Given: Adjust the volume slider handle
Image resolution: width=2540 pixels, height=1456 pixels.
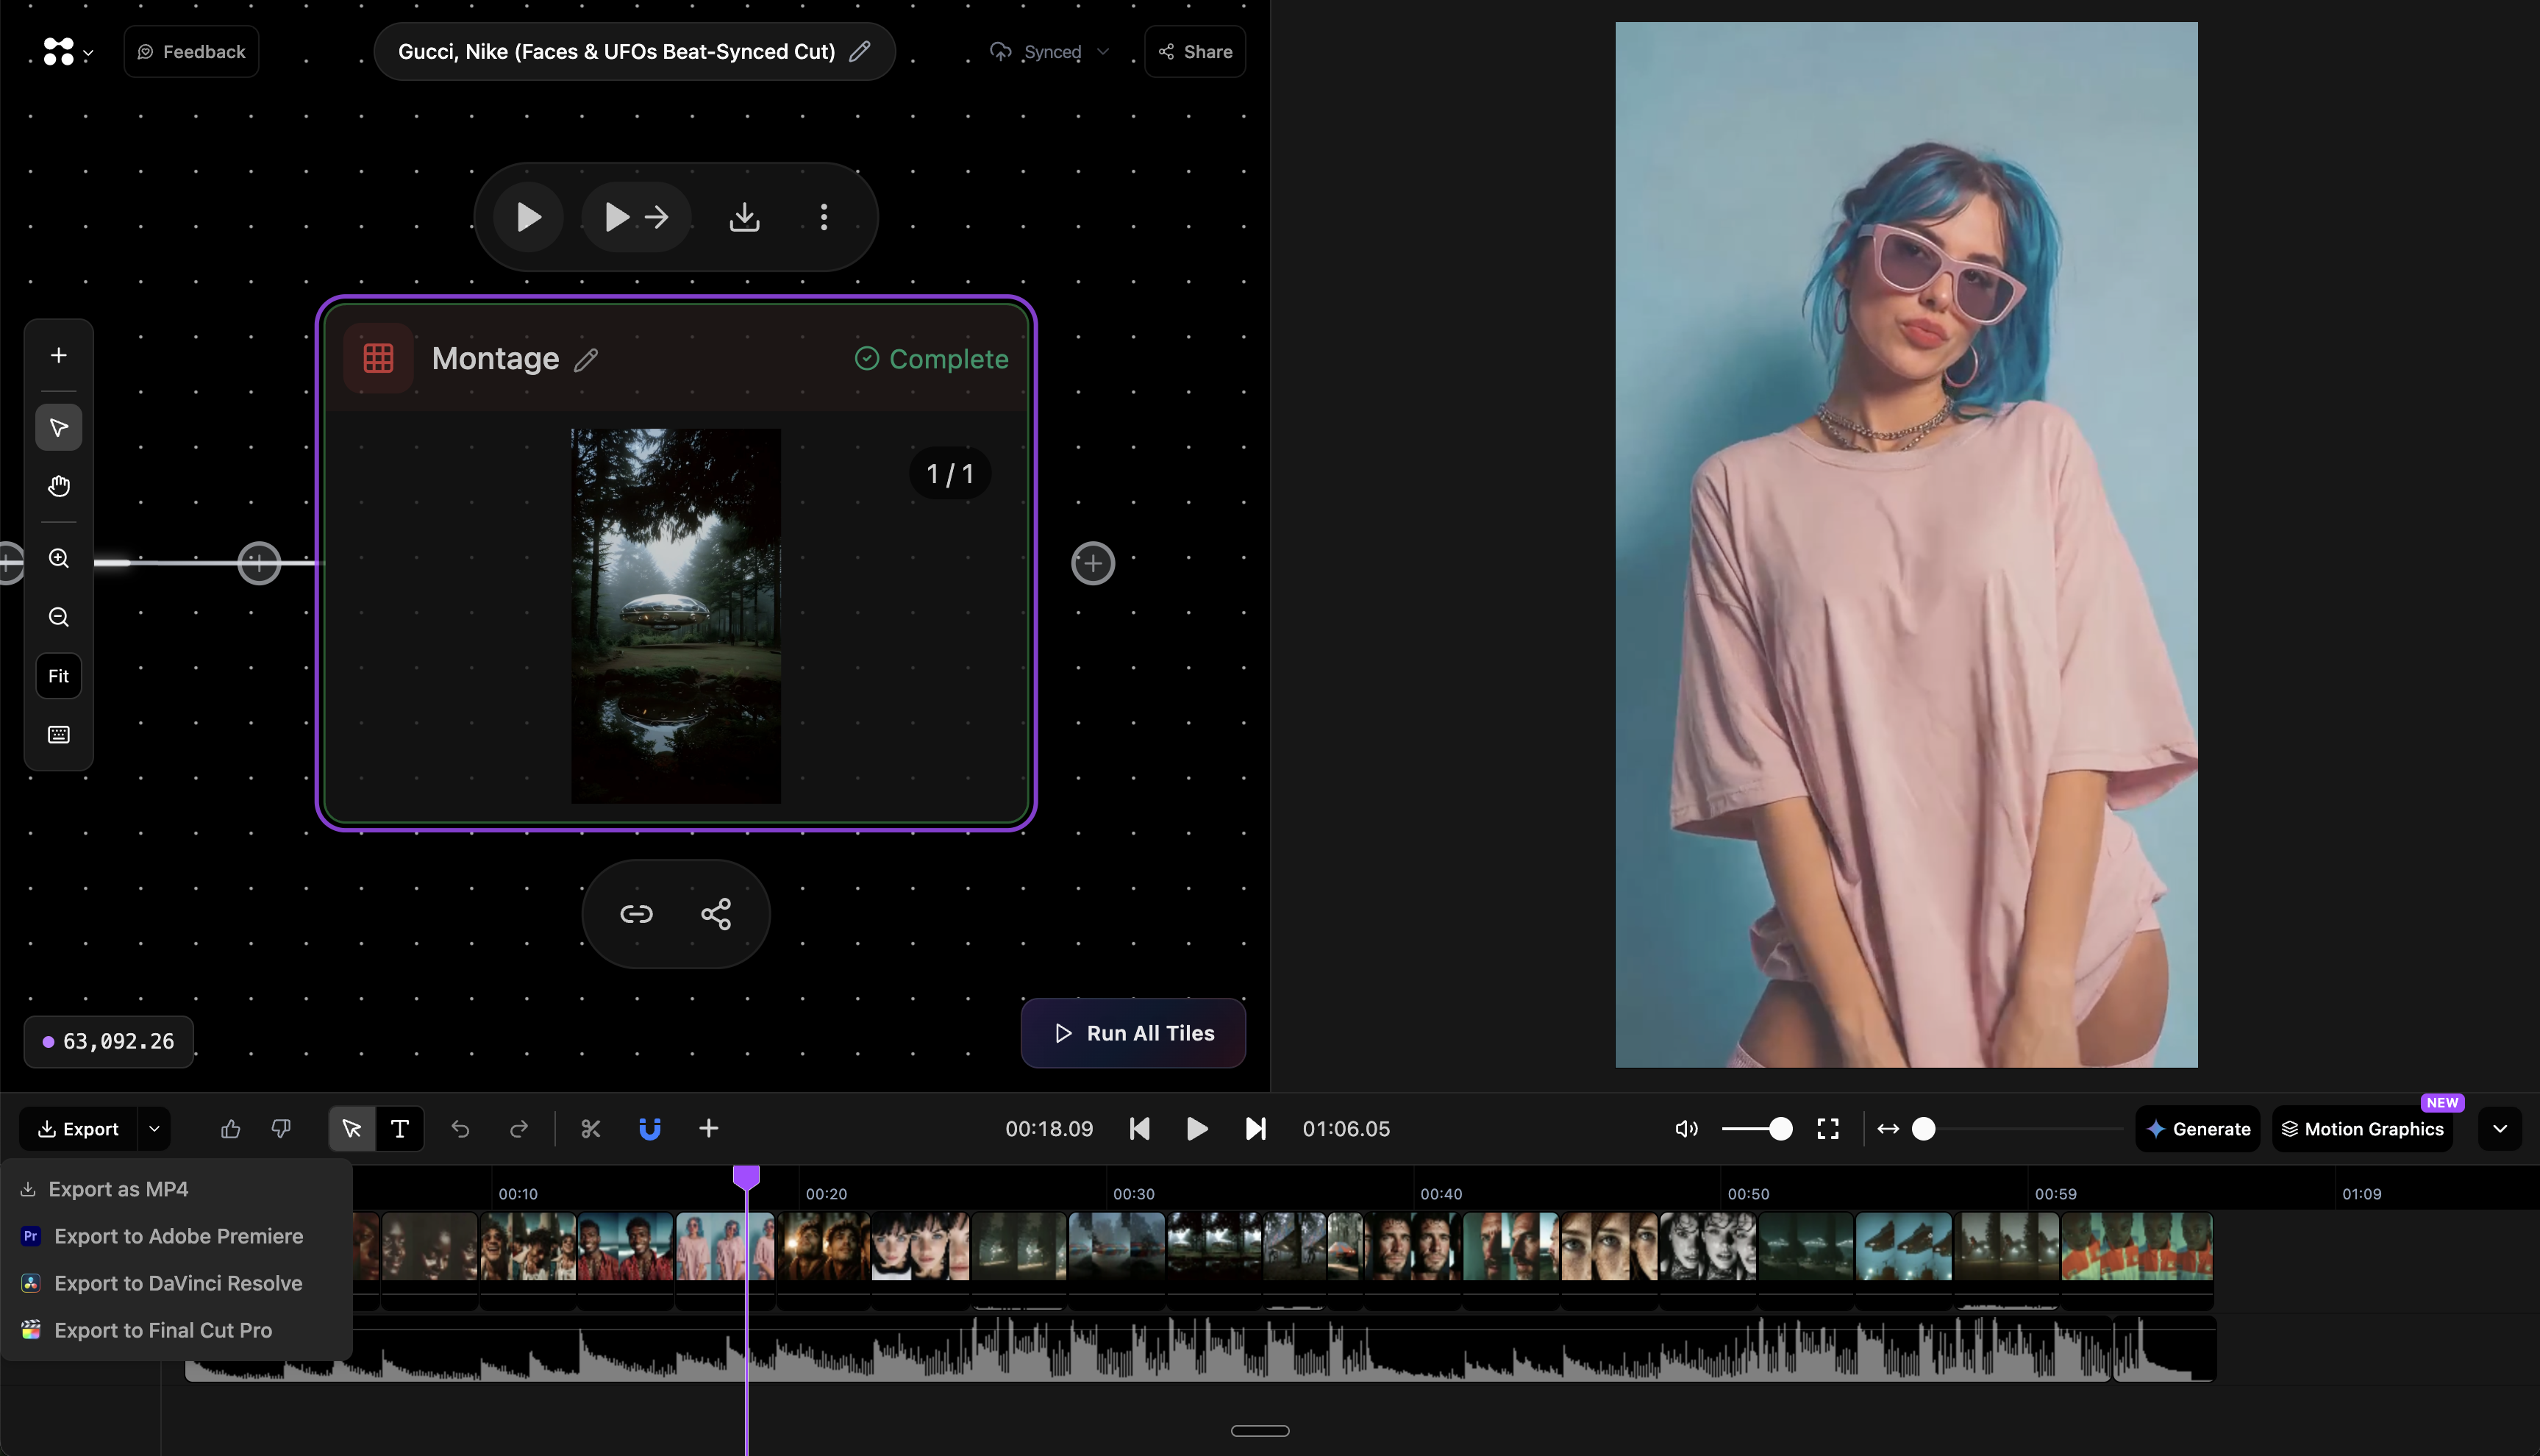Looking at the screenshot, I should pyautogui.click(x=1780, y=1128).
